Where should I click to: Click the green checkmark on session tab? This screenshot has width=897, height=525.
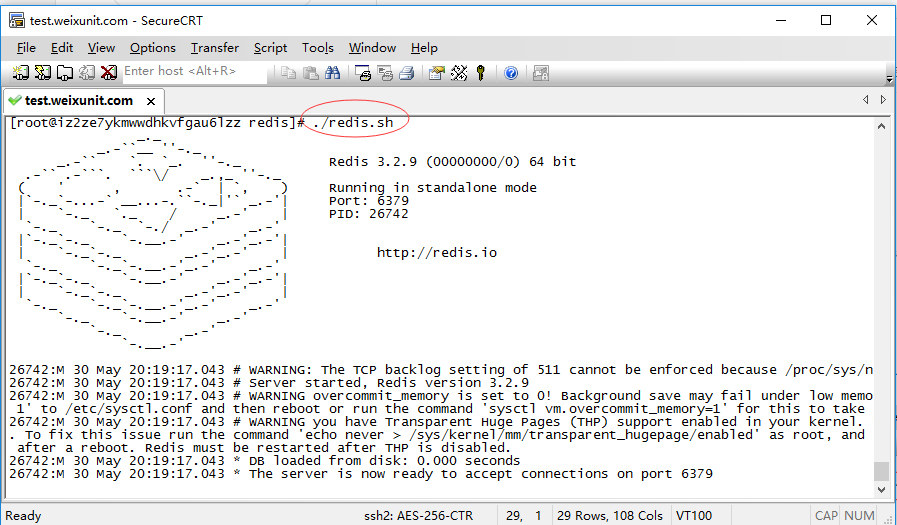15,101
